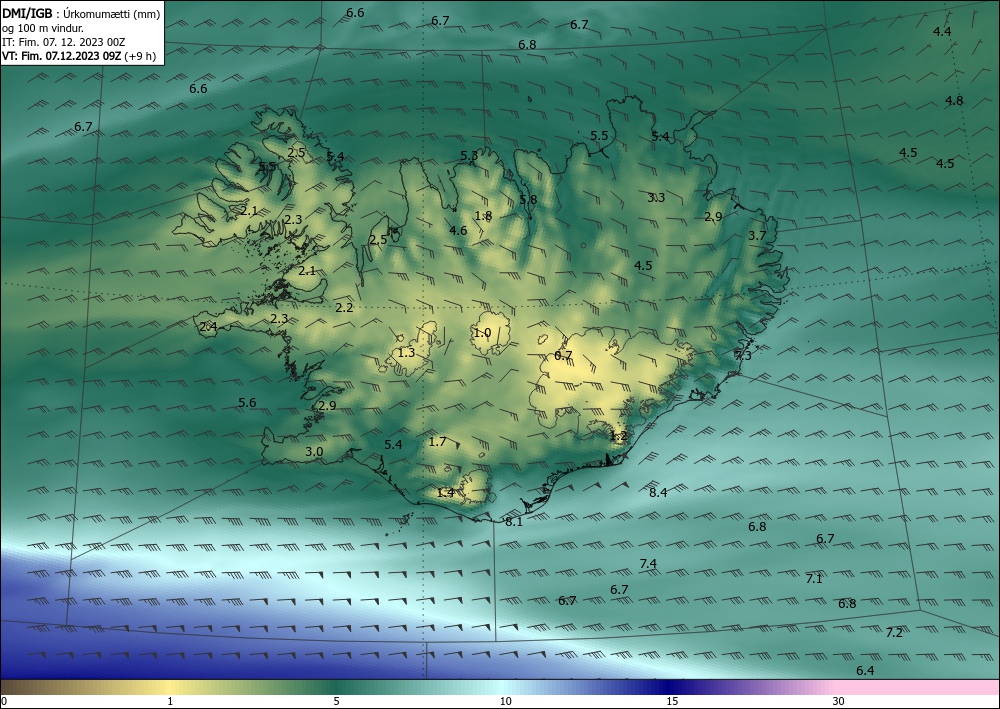The width and height of the screenshot is (1000, 709).
Task: Click the 5.3 value label
Action: (x=469, y=156)
